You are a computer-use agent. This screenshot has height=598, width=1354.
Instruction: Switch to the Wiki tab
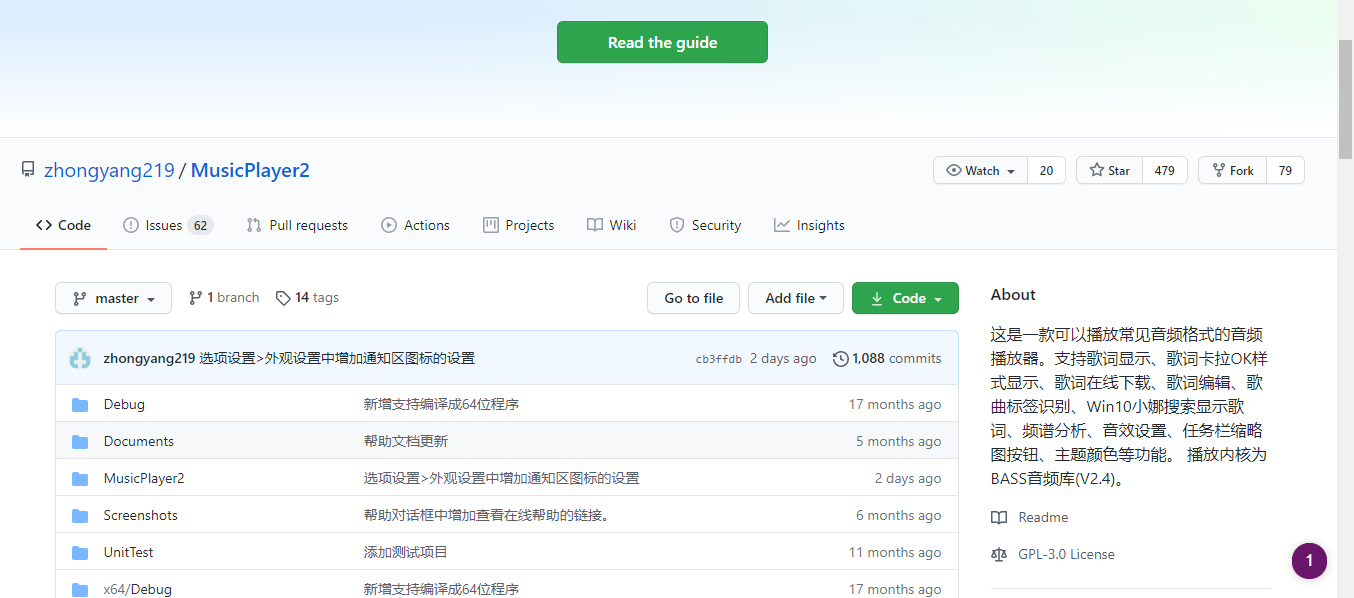611,225
